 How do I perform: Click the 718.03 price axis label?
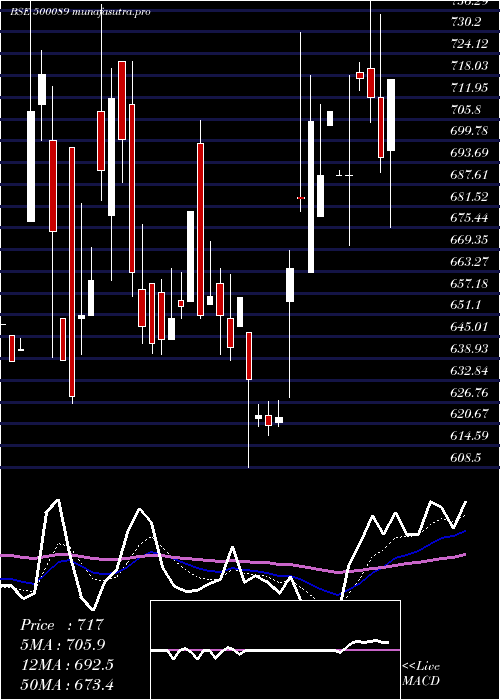tap(469, 66)
